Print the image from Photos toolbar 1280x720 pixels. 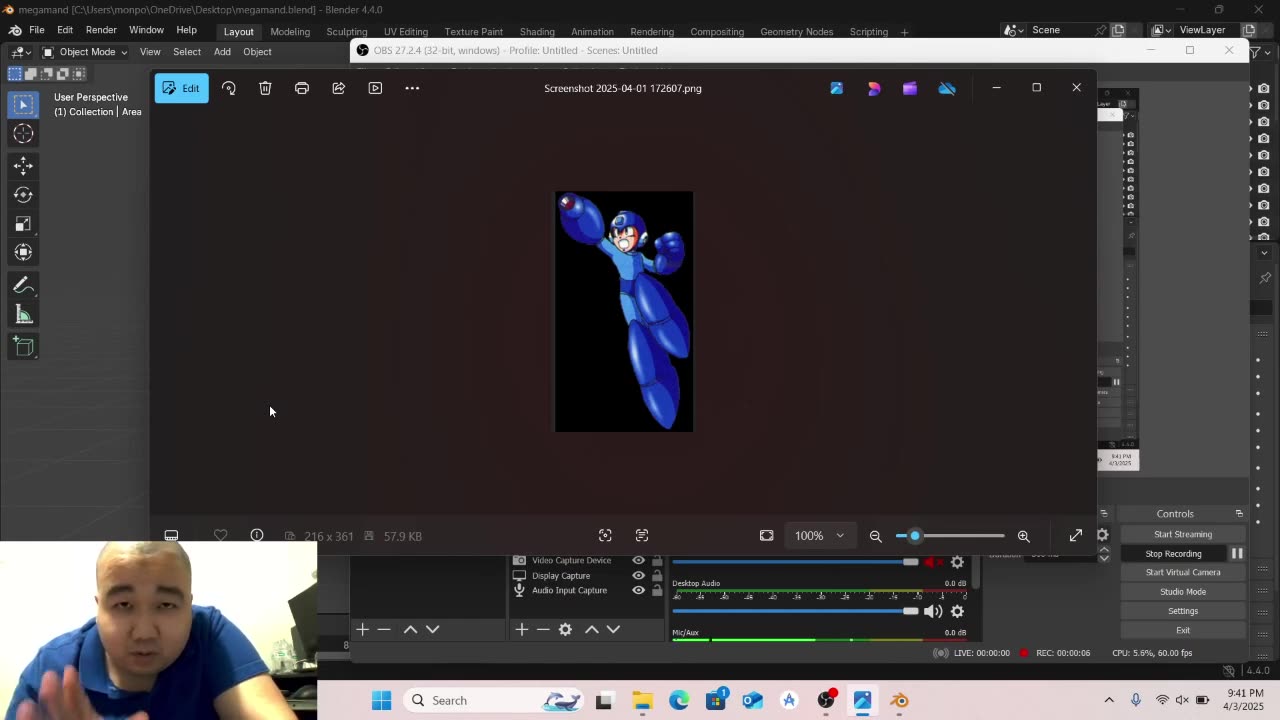(301, 88)
